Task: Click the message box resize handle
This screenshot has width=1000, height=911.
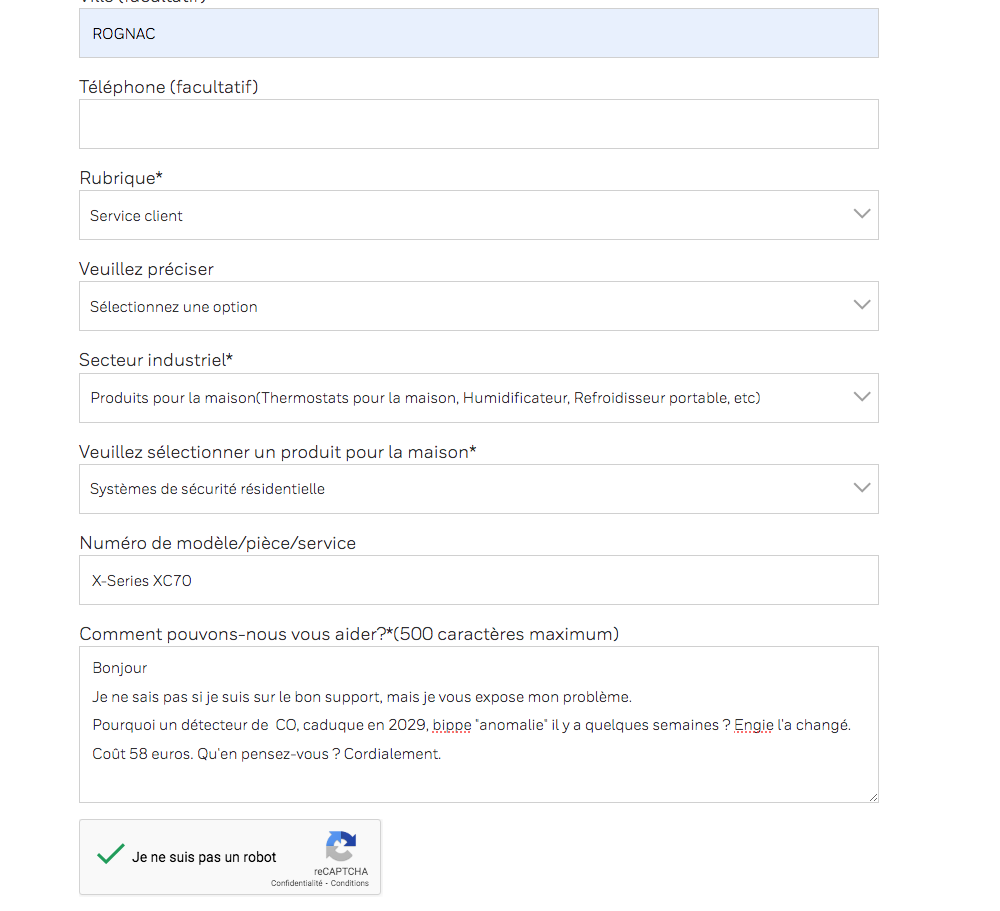Action: (873, 796)
